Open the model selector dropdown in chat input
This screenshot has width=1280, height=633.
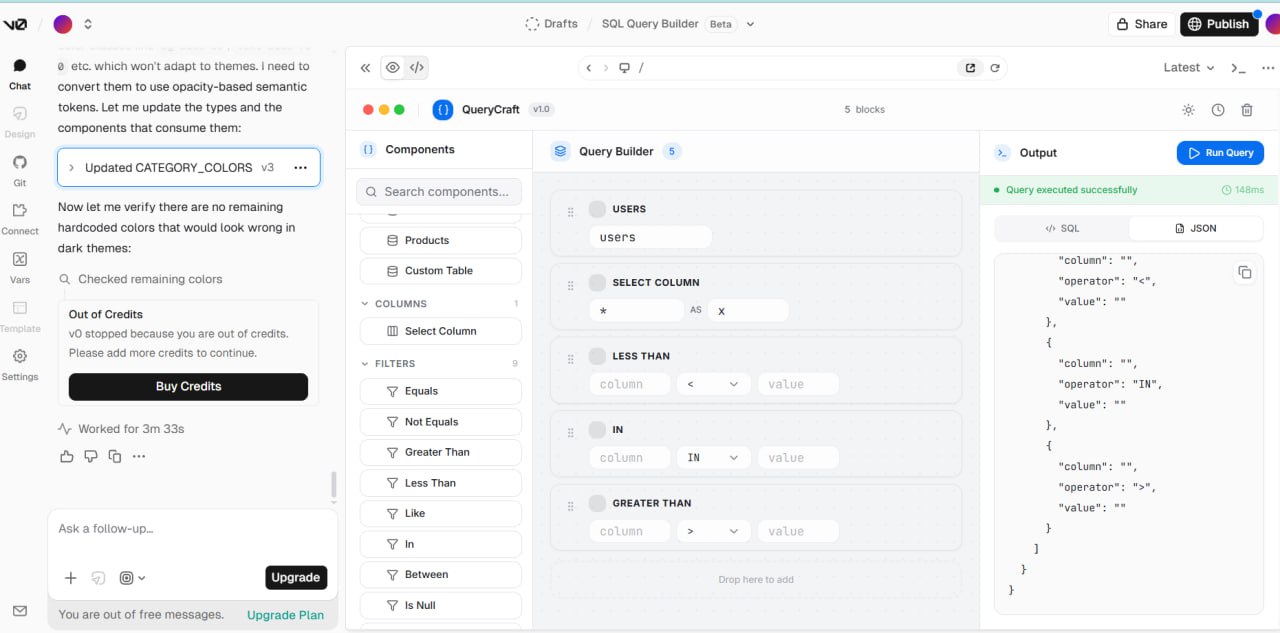click(x=133, y=578)
